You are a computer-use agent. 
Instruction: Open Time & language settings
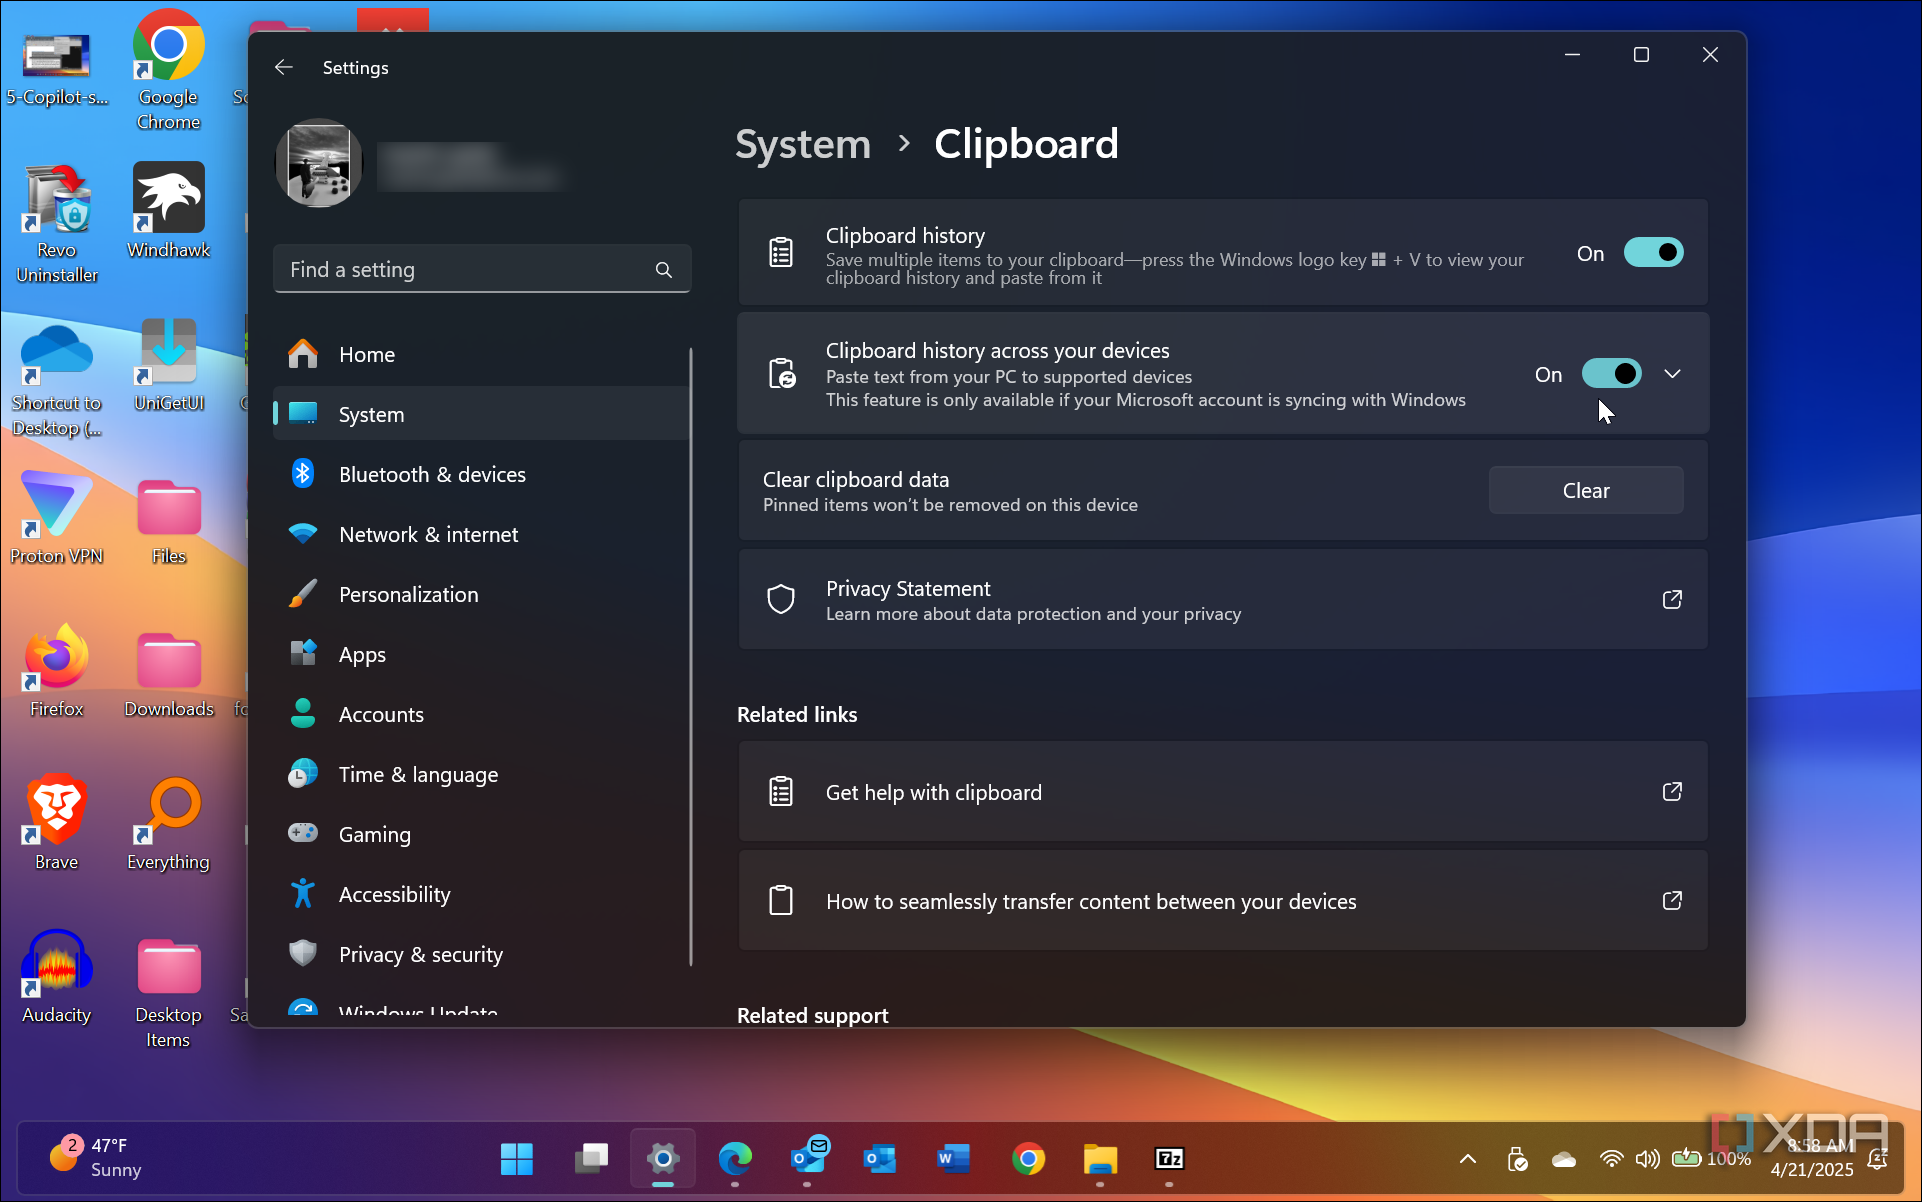(482, 774)
